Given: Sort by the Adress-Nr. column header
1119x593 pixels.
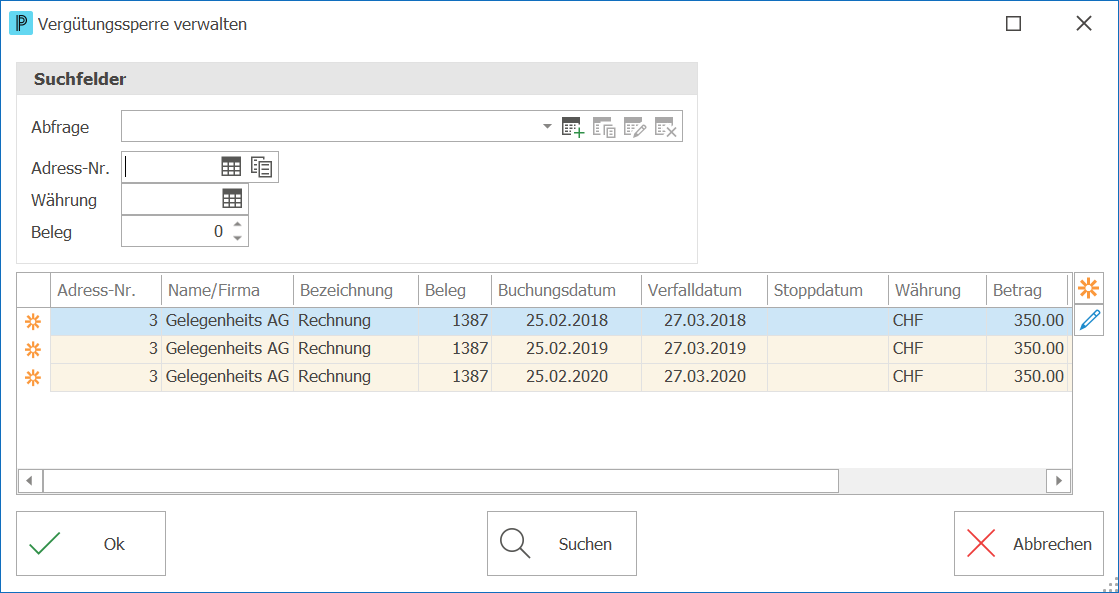Looking at the screenshot, I should [106, 290].
